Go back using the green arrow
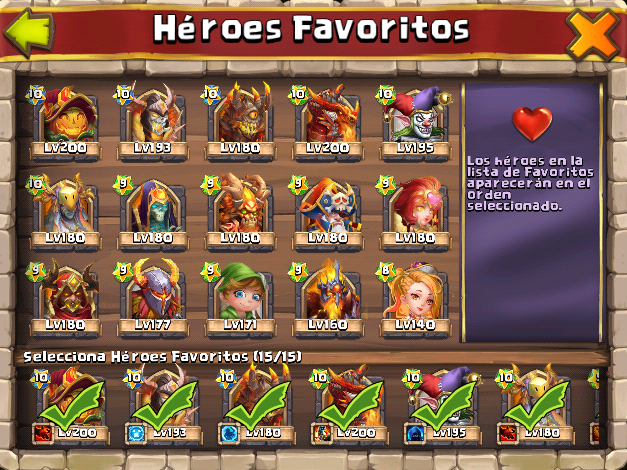 (x=29, y=31)
